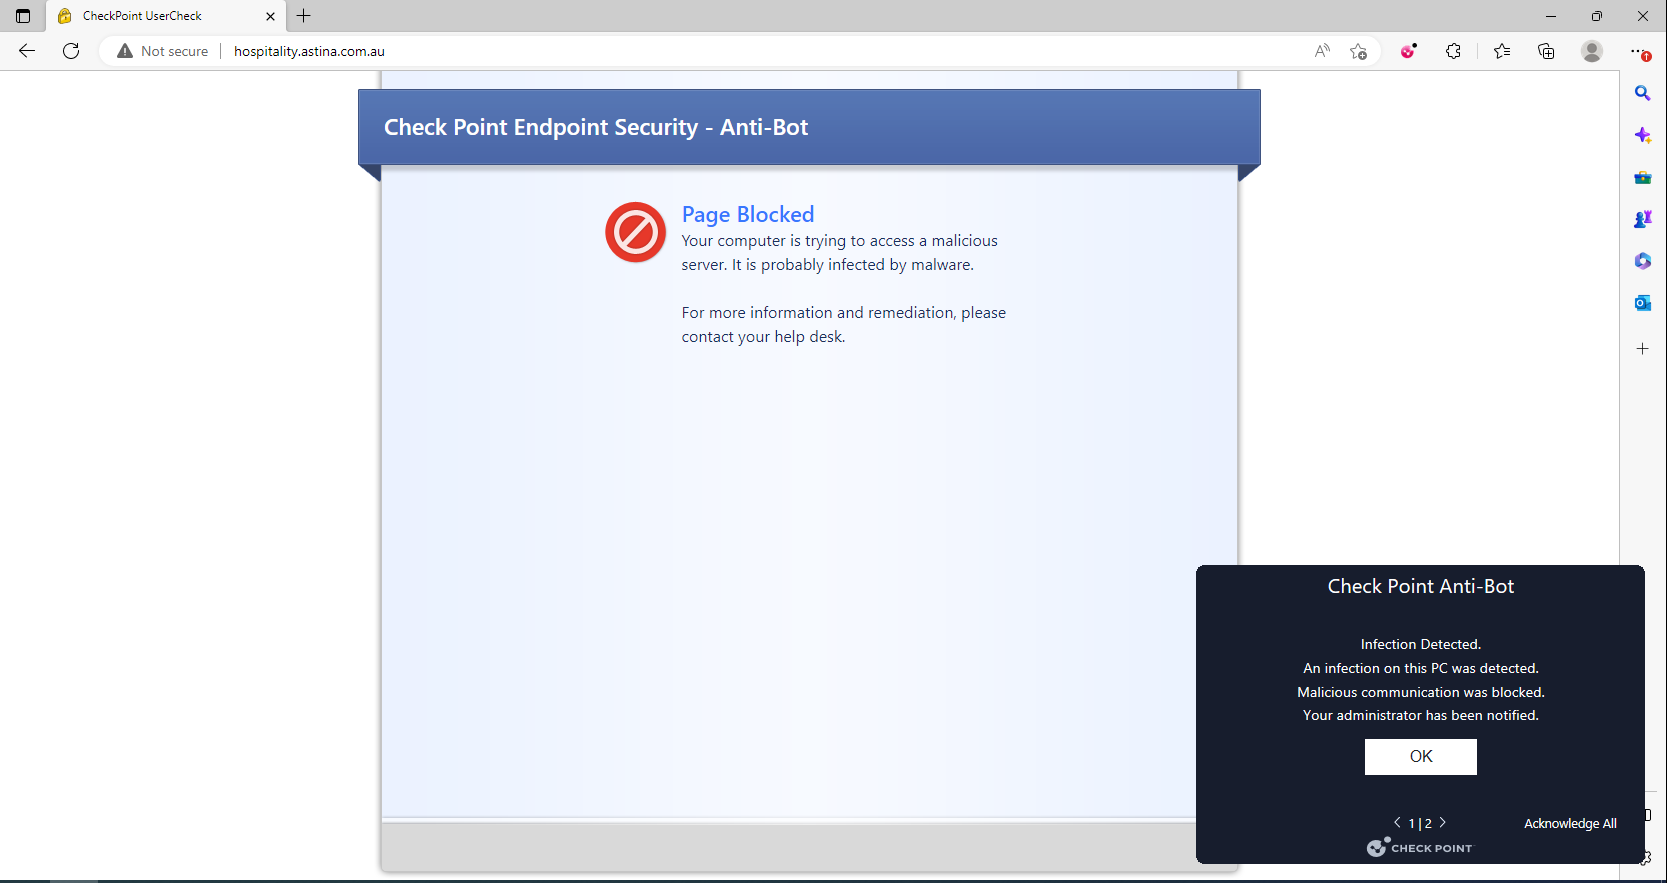Open the Tools toolbox in sidebar
This screenshot has height=883, width=1667.
pyautogui.click(x=1642, y=177)
